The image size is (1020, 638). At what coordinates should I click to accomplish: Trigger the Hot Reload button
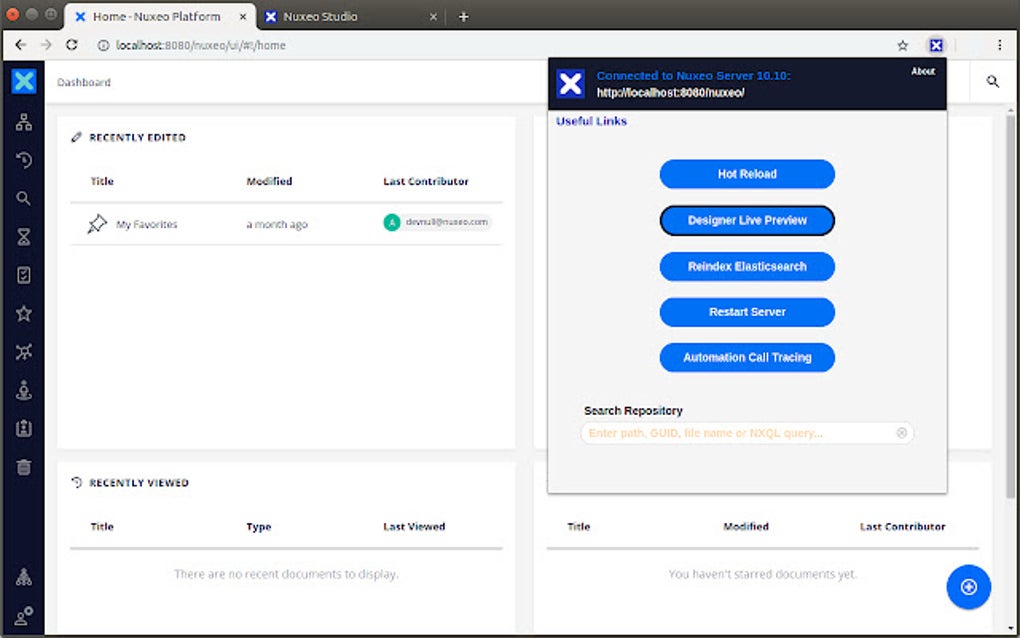tap(746, 174)
